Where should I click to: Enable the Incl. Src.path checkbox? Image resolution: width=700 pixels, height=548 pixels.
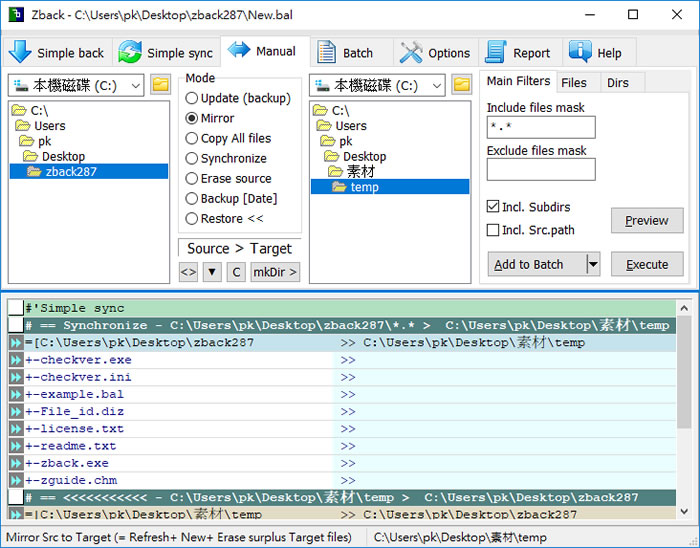[493, 230]
